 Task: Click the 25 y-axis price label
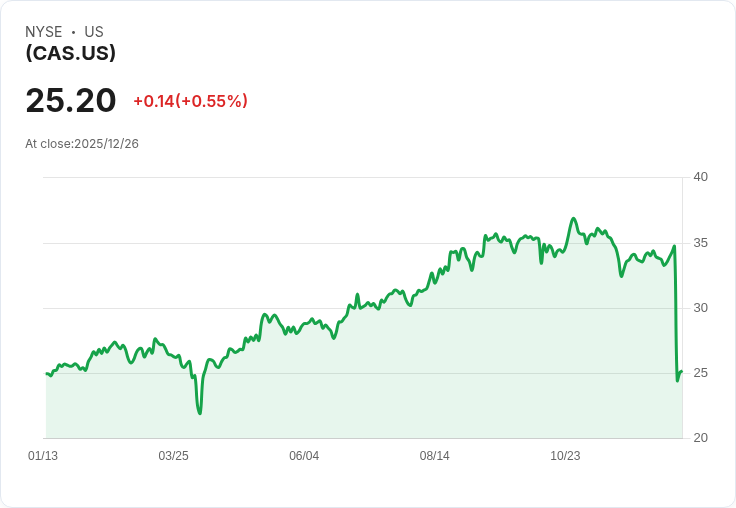701,373
